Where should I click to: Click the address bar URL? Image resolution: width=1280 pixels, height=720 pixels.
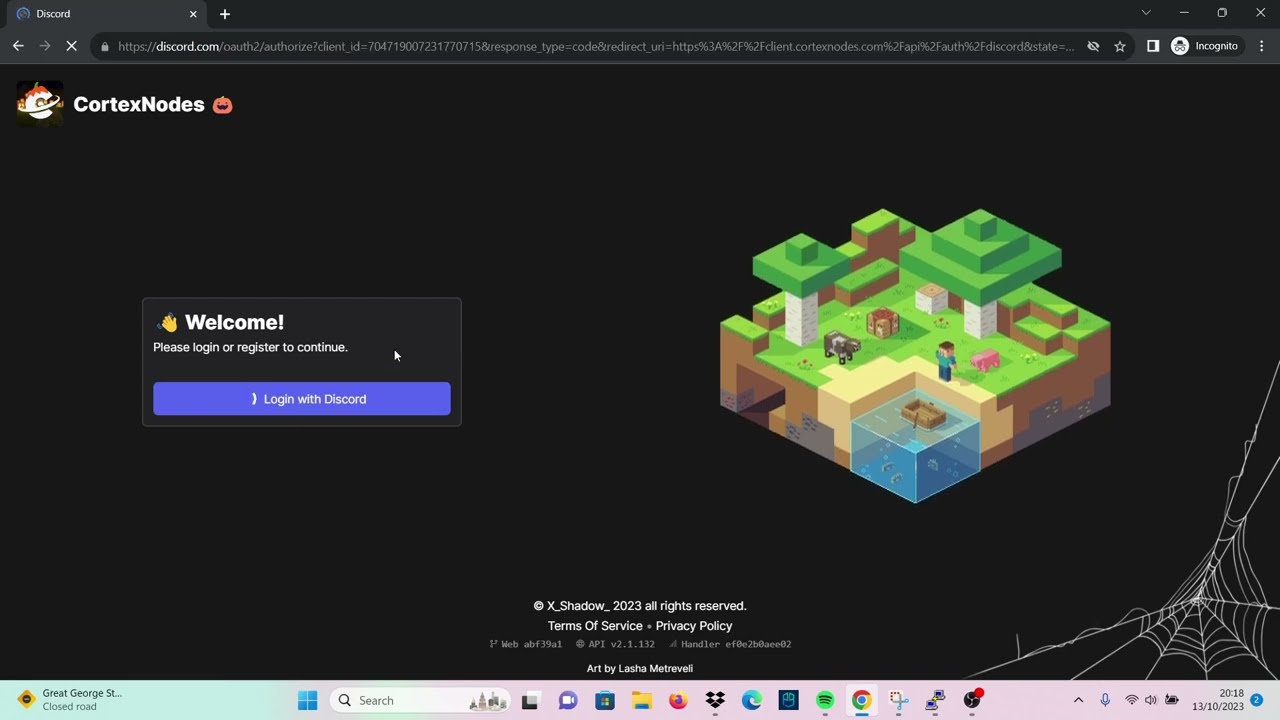[x=596, y=46]
